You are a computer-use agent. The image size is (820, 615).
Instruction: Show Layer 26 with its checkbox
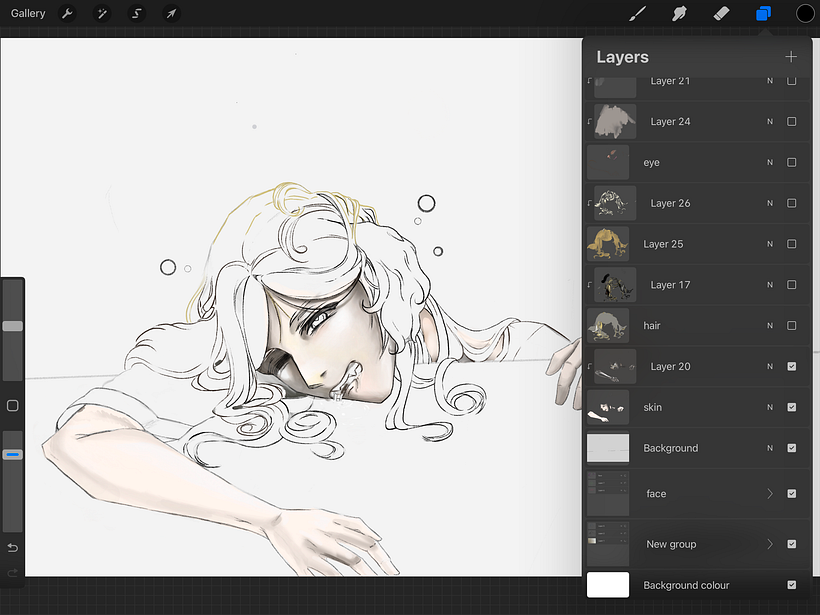(x=792, y=203)
